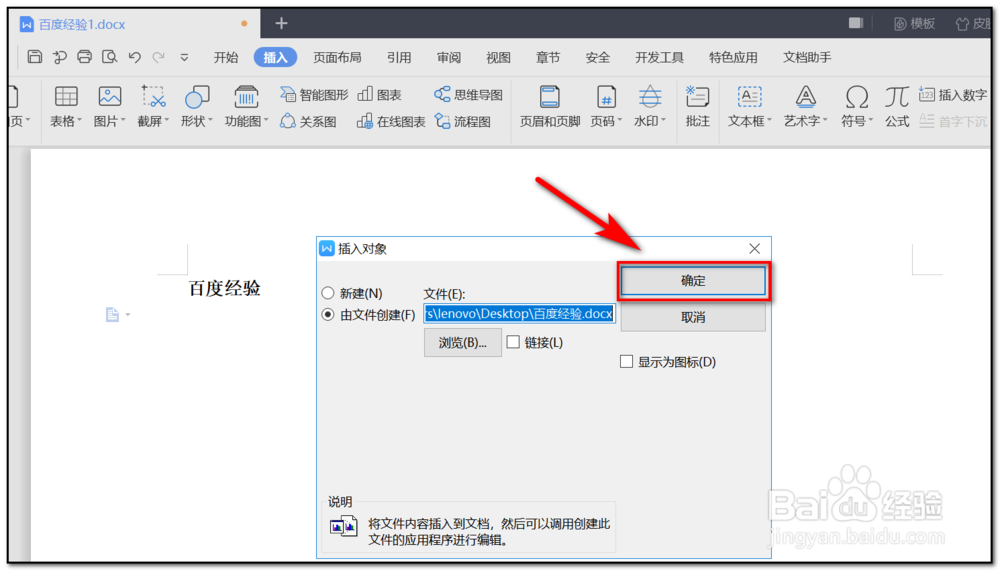Screen dimensions: 1000x571
Task: Click the Picture (图片) icon
Action: coord(110,97)
